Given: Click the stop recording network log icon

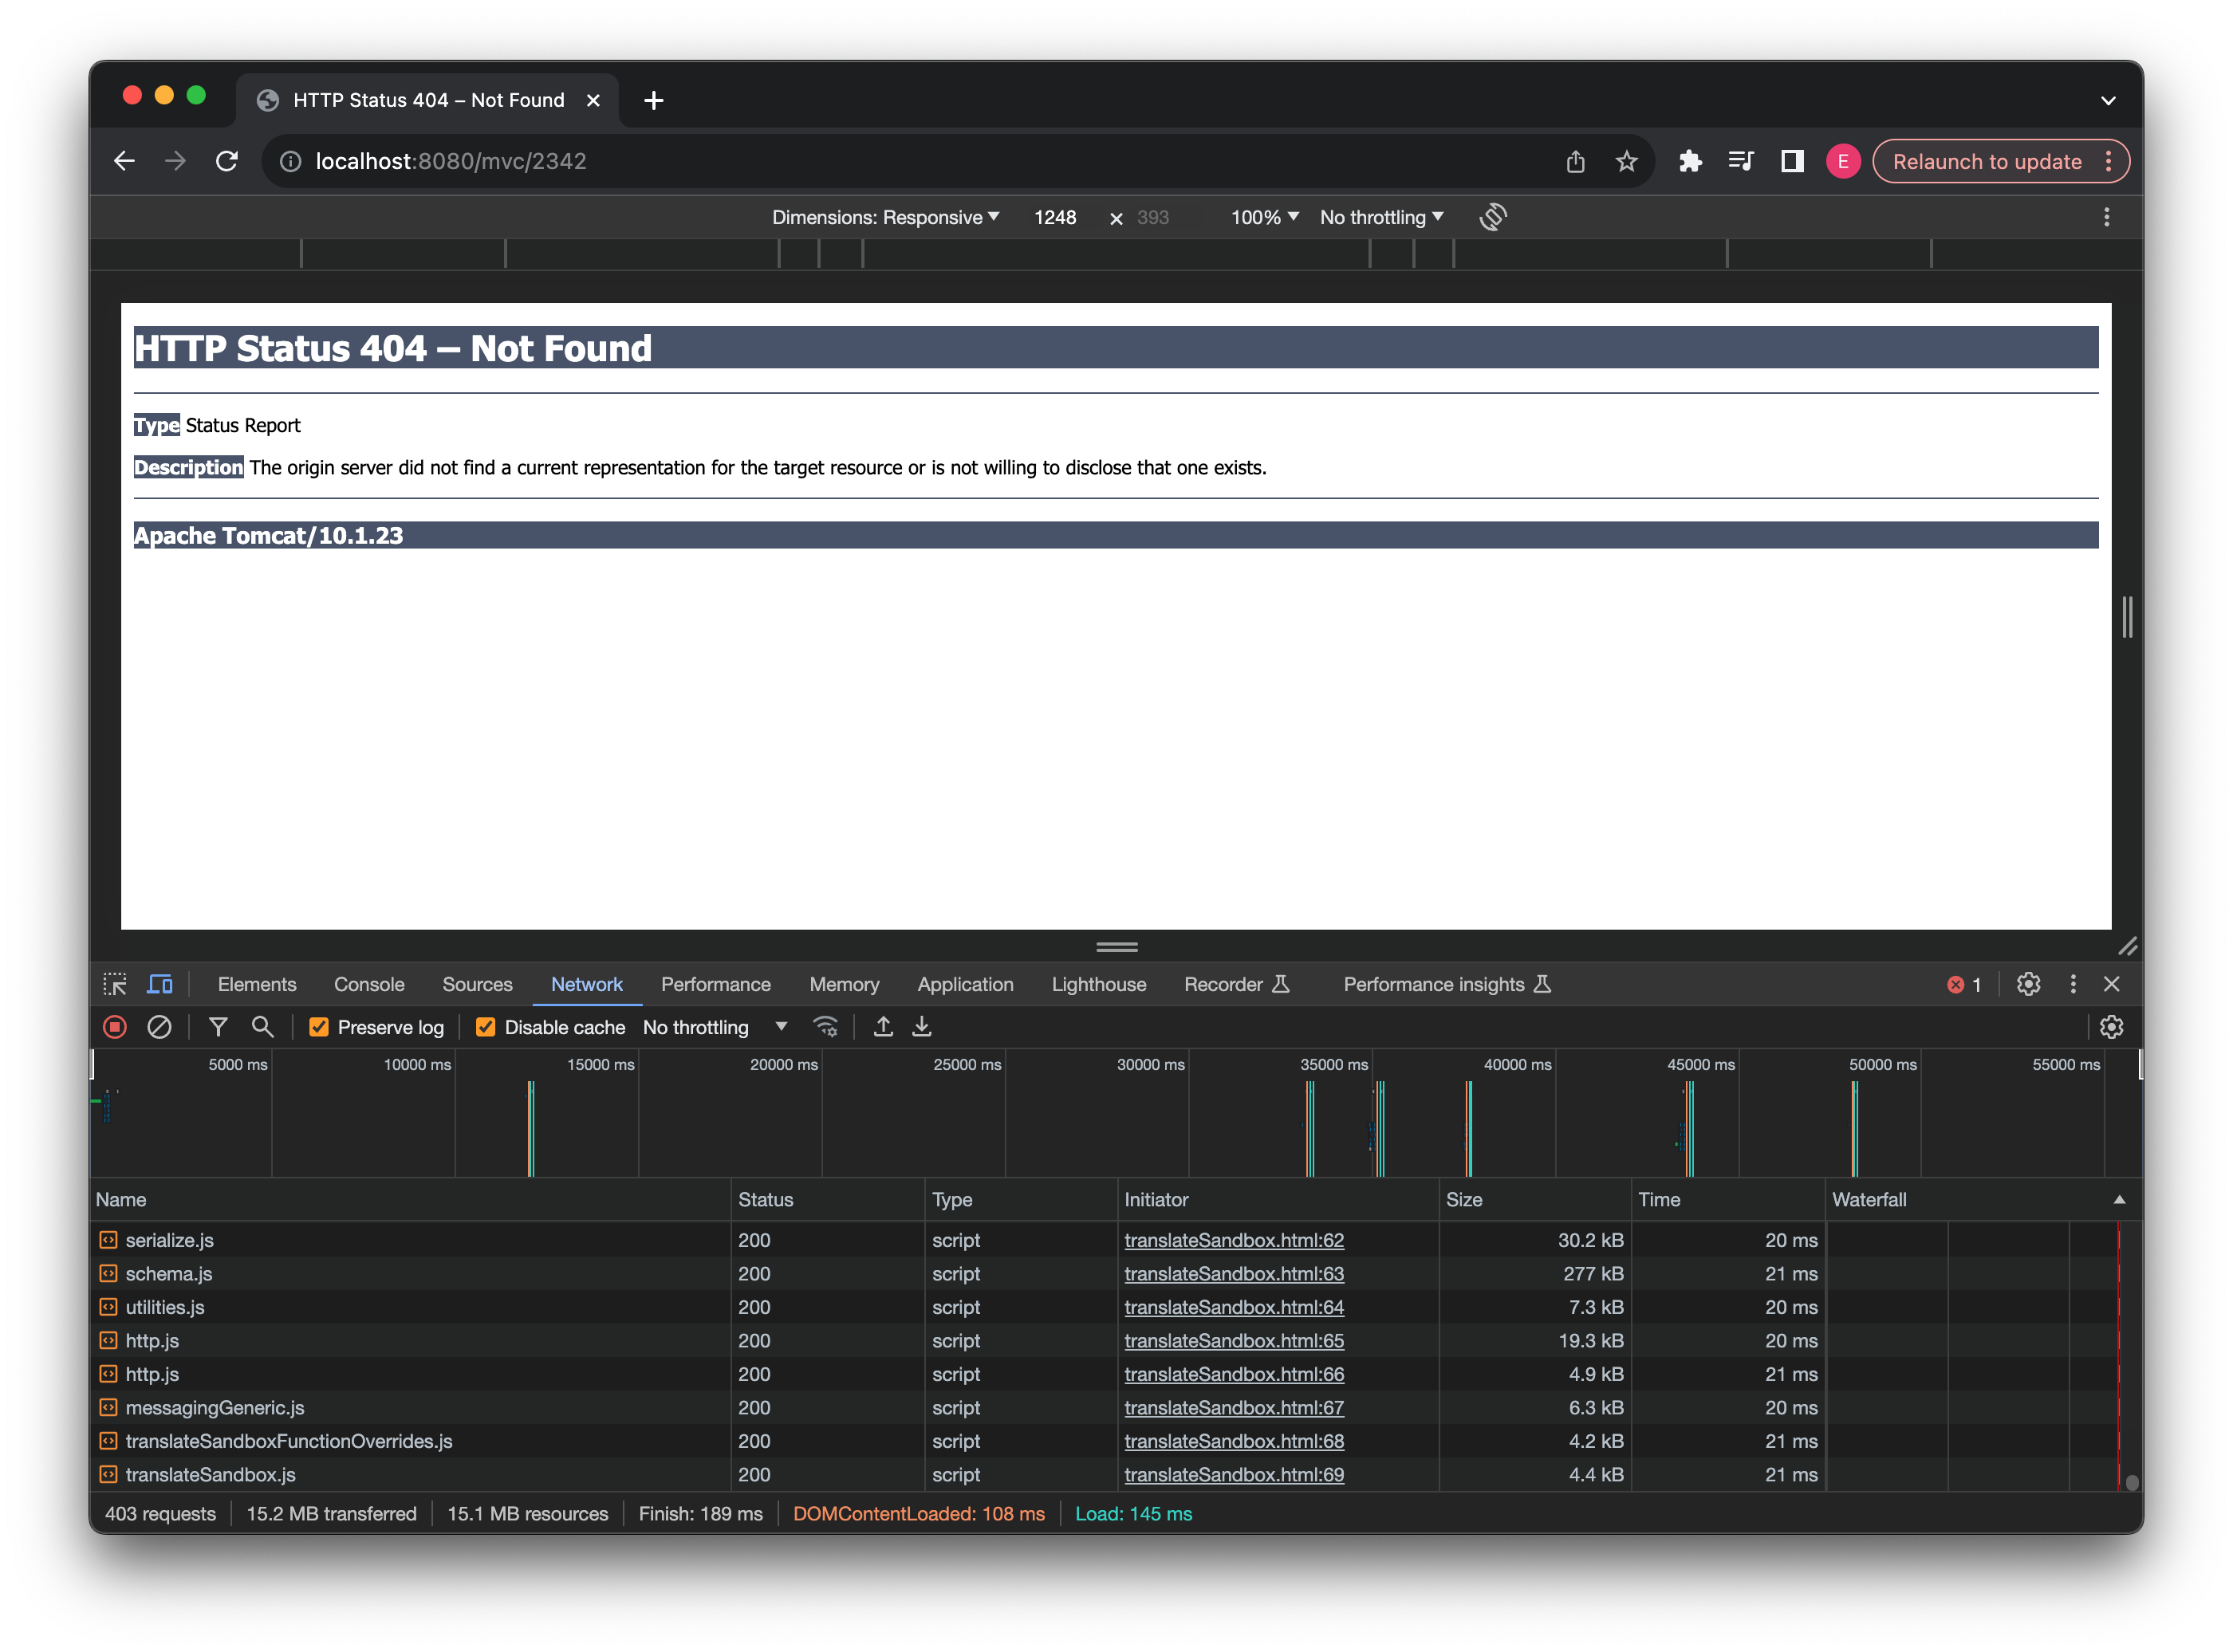Looking at the screenshot, I should coord(115,1027).
